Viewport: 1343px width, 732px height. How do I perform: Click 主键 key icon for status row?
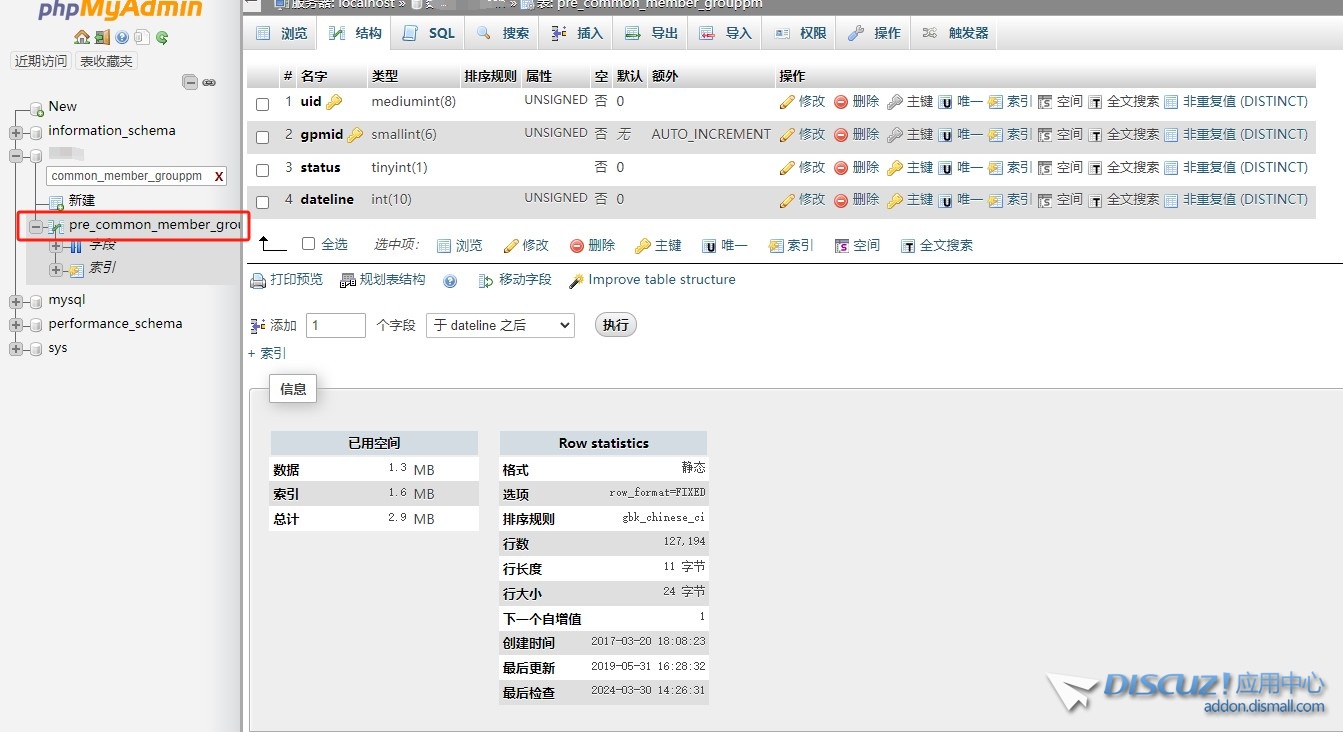pyautogui.click(x=895, y=168)
